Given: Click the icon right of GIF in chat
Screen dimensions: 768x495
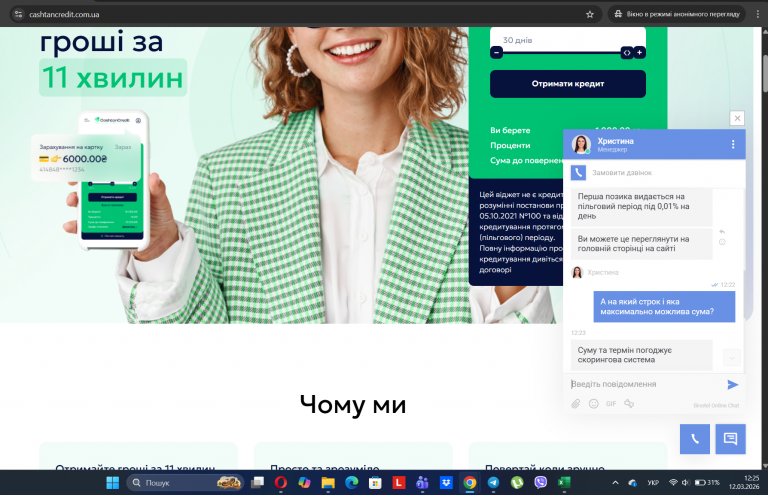Looking at the screenshot, I should (629, 404).
